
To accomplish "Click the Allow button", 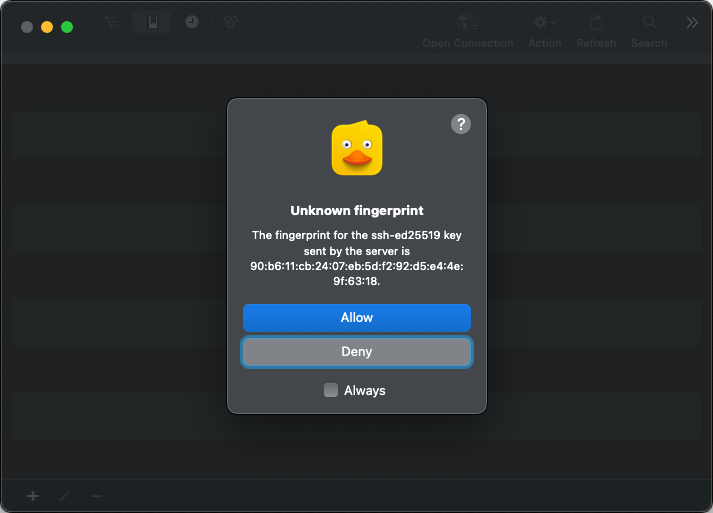I will coord(356,317).
